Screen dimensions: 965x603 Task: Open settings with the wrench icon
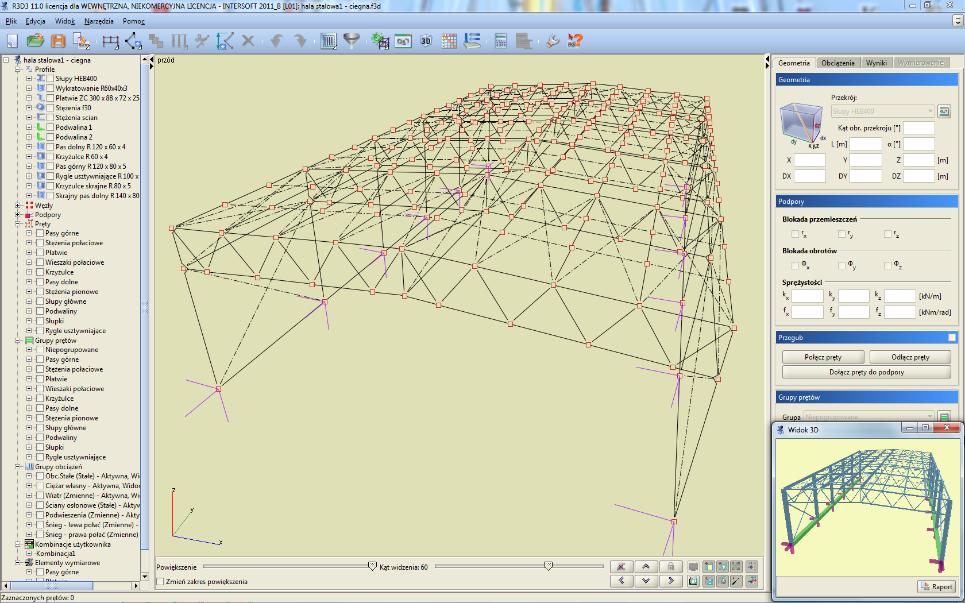point(552,41)
